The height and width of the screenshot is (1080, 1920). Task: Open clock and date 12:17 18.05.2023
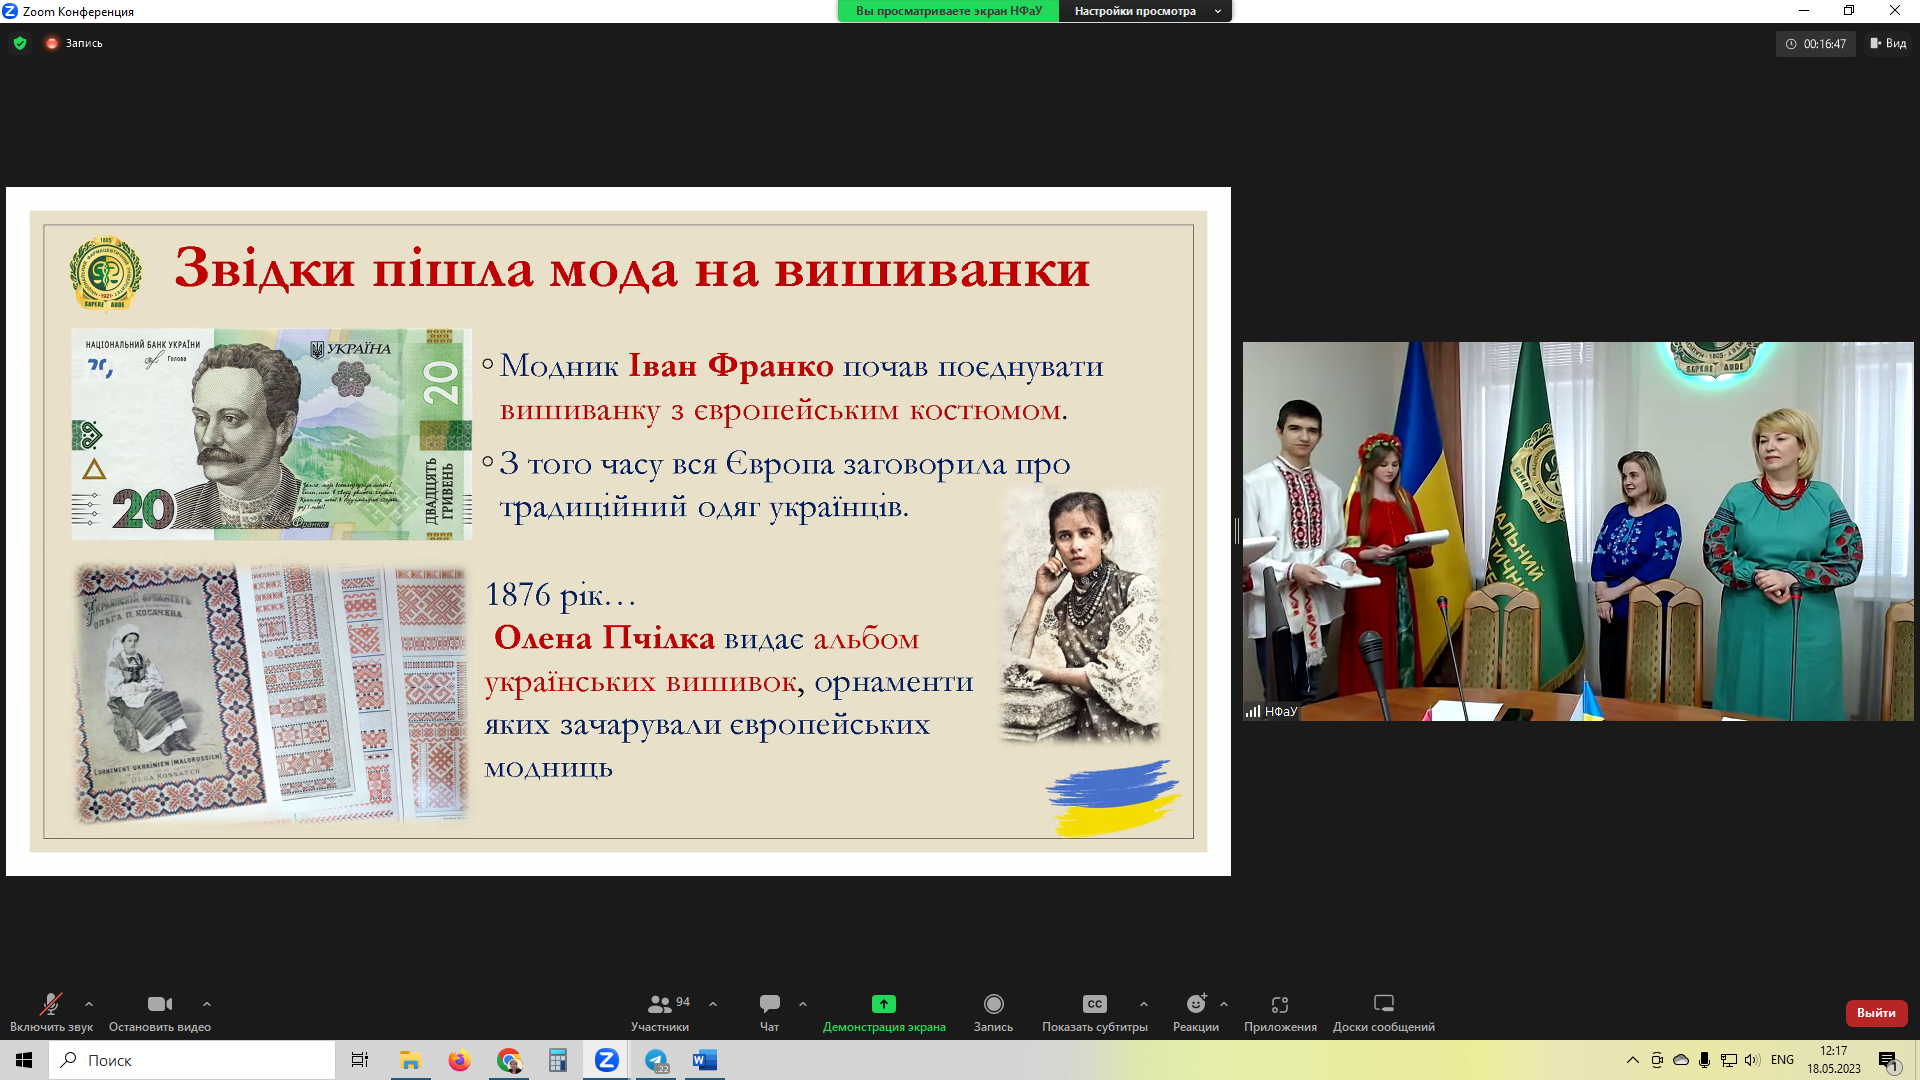click(1834, 1060)
